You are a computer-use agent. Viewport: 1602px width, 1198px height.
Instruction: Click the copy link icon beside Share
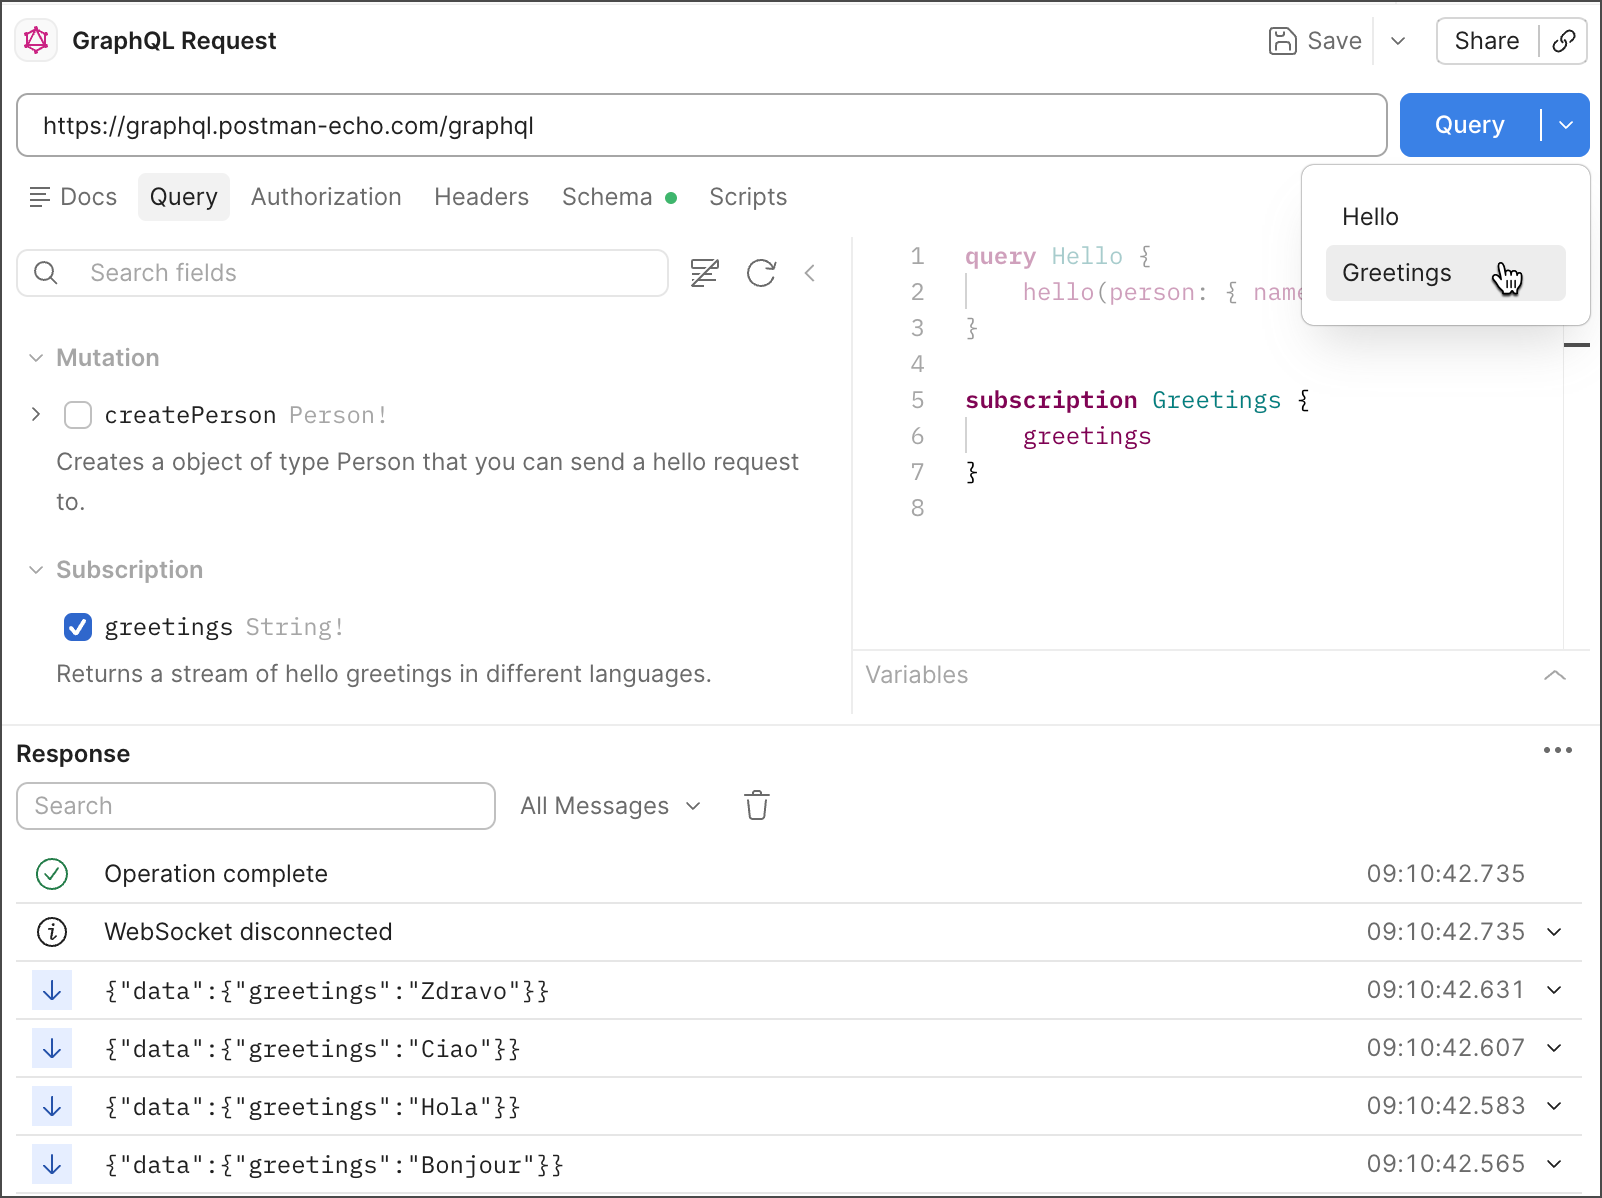pos(1564,41)
